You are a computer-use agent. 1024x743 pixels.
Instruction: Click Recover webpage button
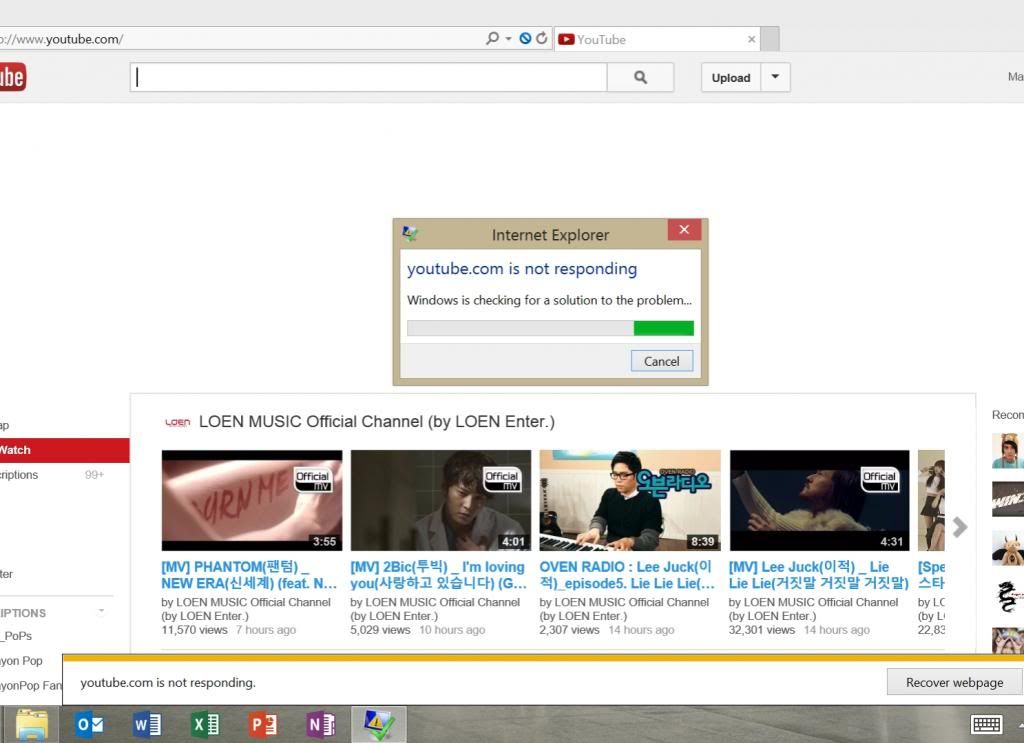954,682
